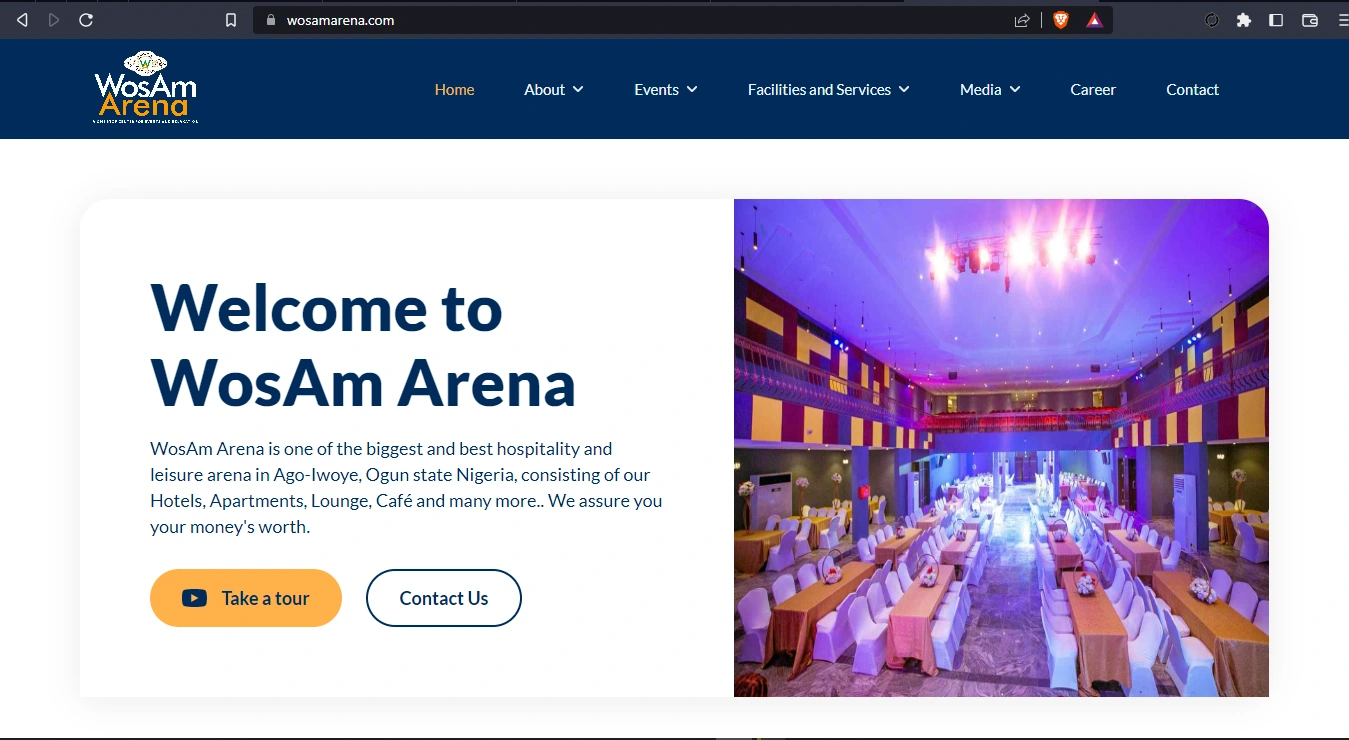This screenshot has width=1349, height=740.
Task: Expand the Facilities and Services chevron
Action: (904, 90)
